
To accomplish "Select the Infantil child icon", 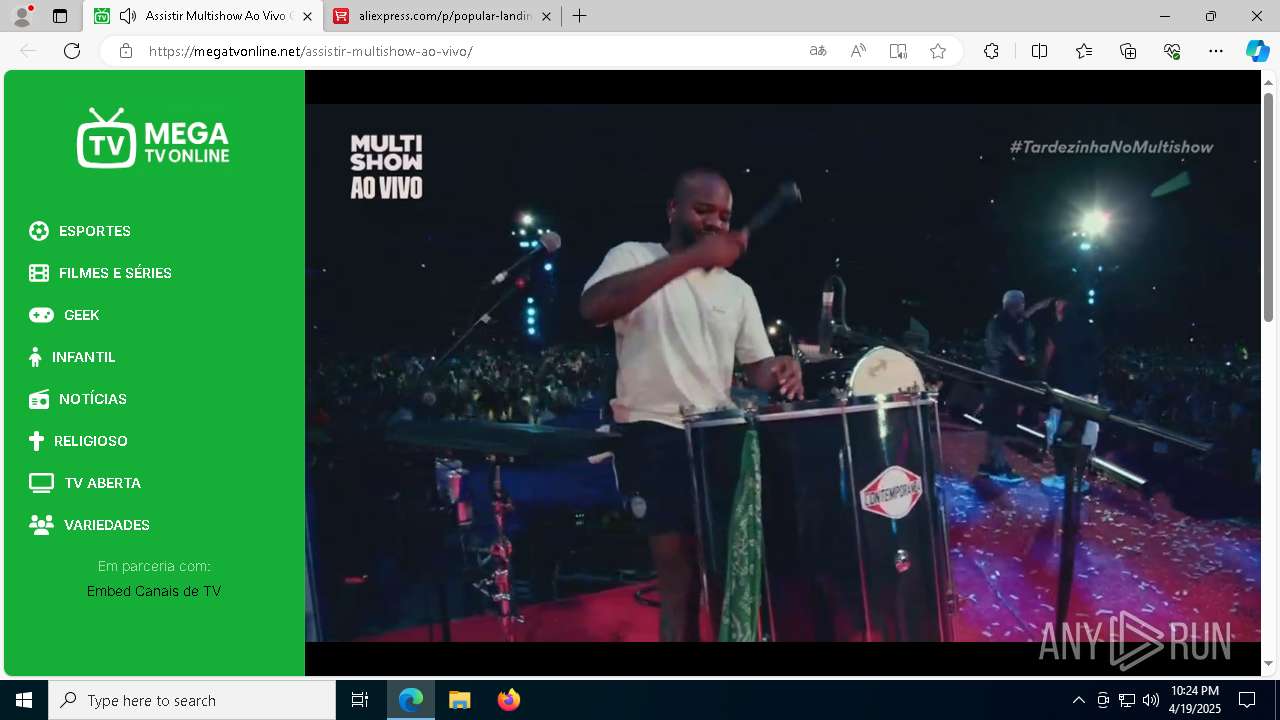I will (36, 357).
